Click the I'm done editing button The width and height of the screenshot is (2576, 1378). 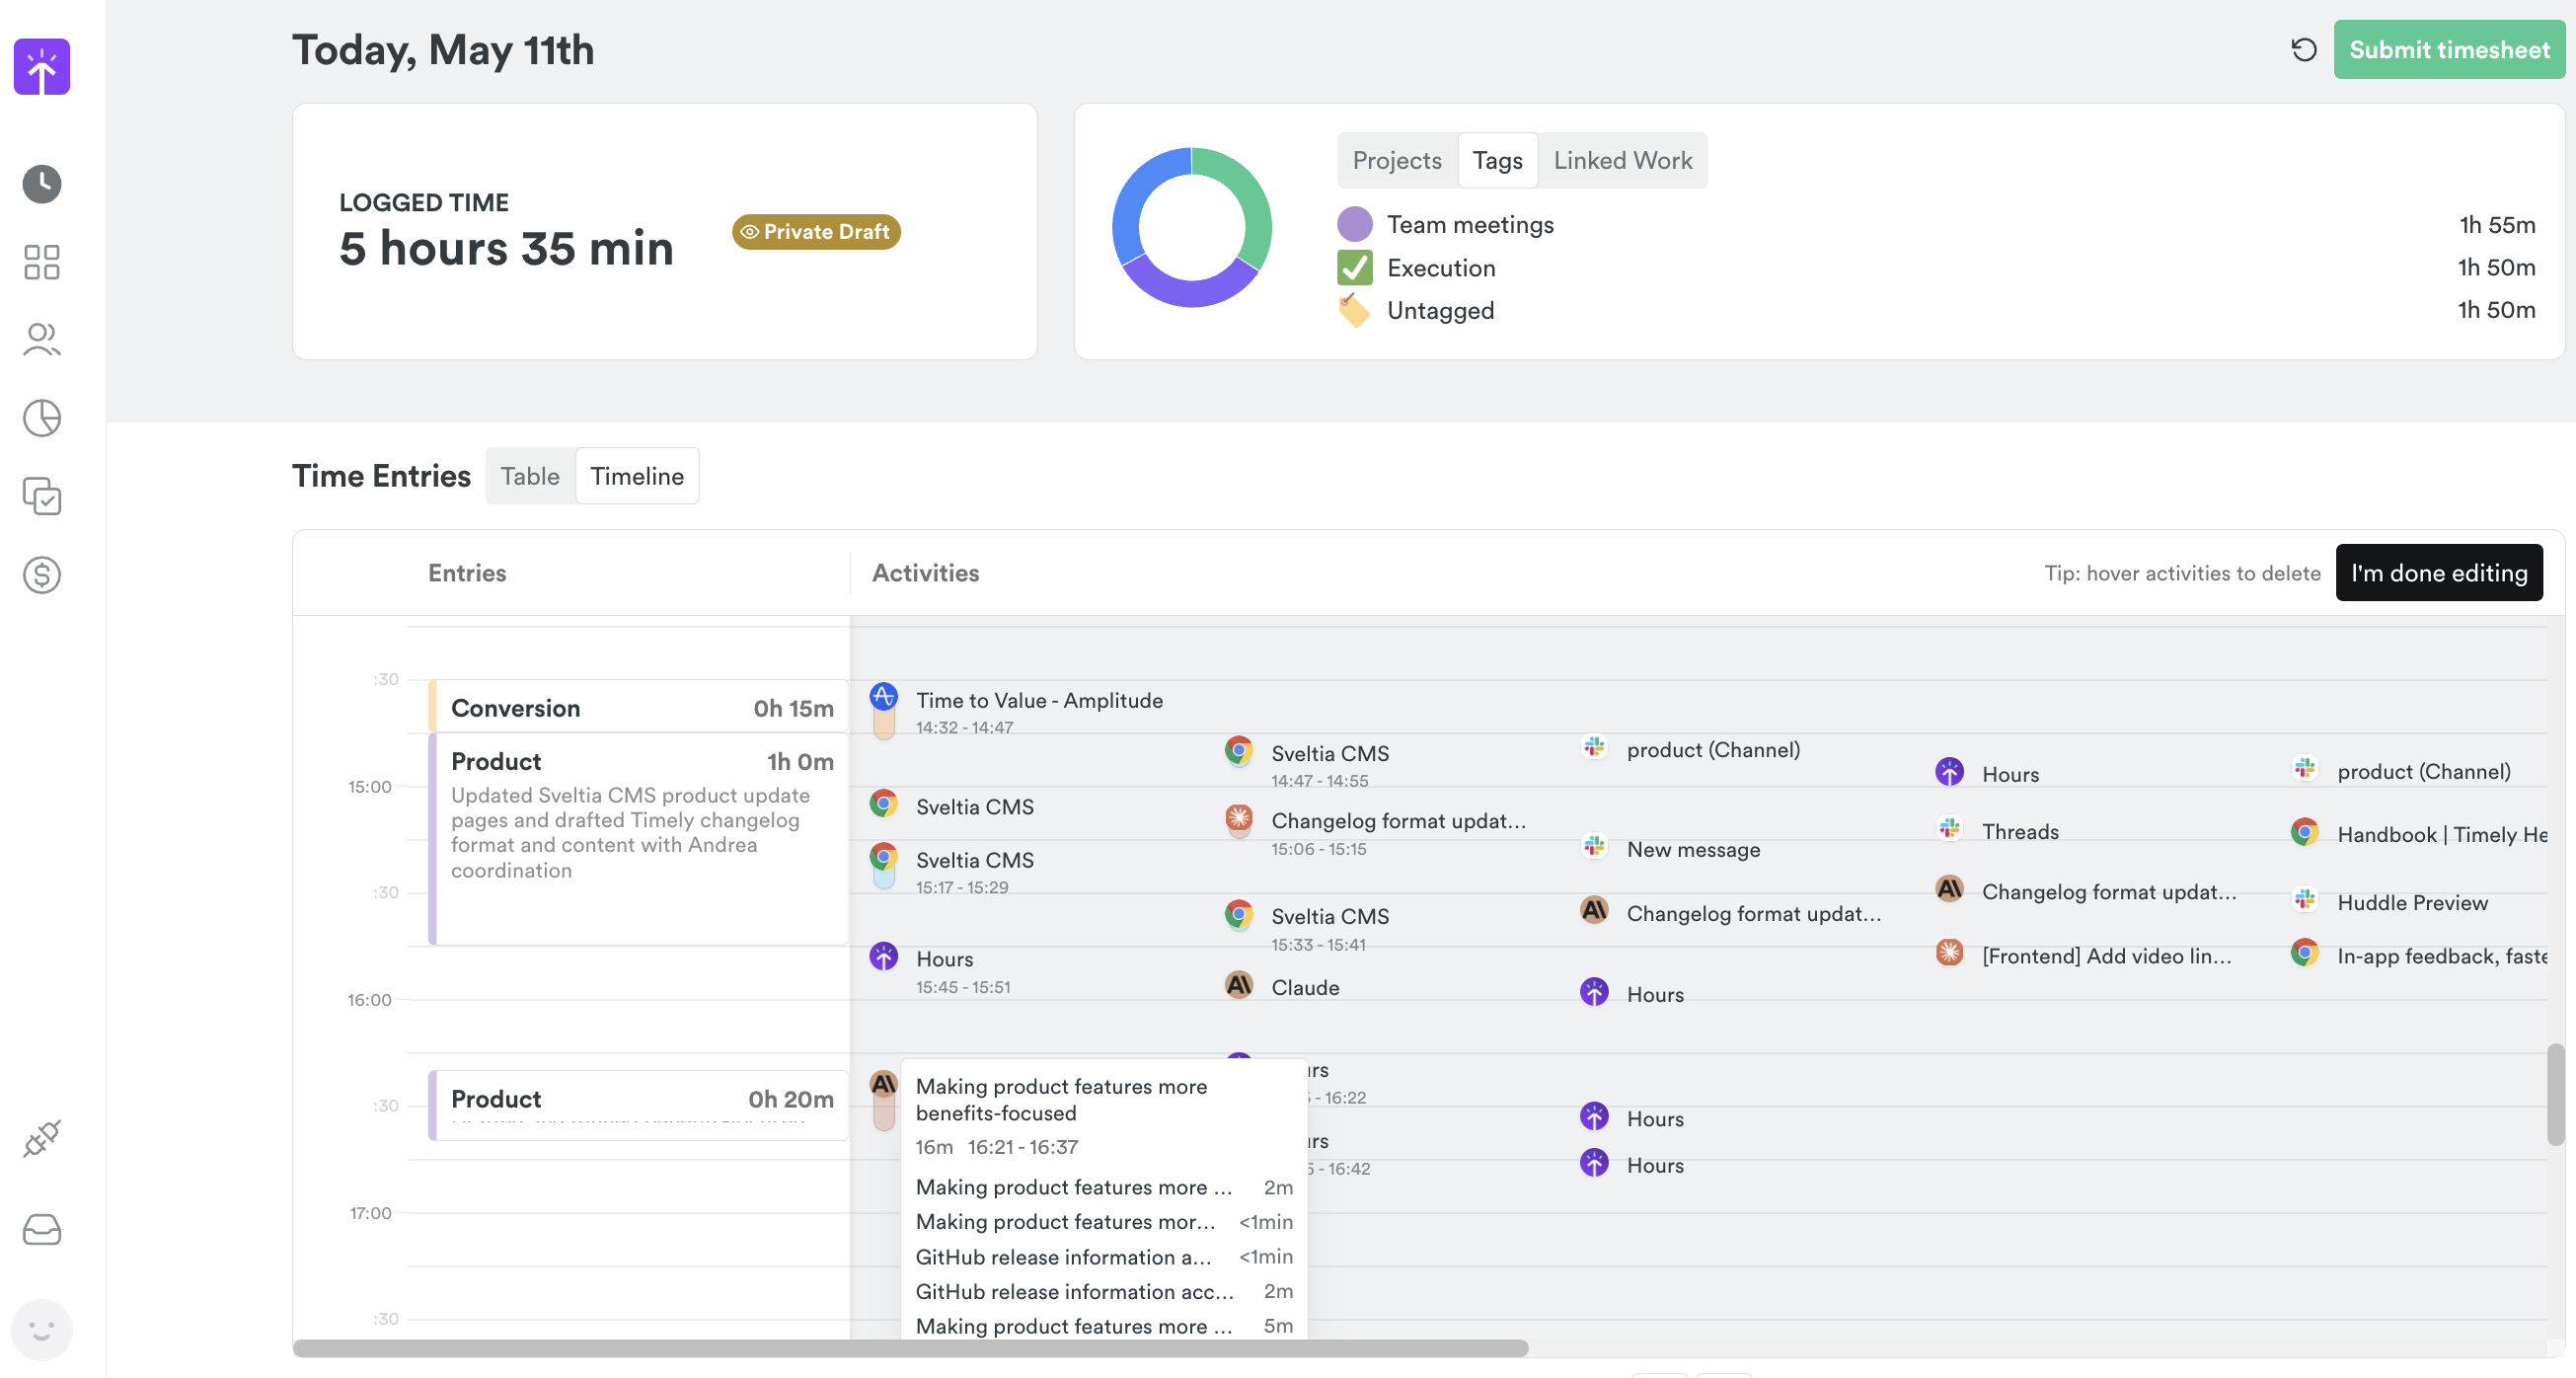pyautogui.click(x=2439, y=572)
